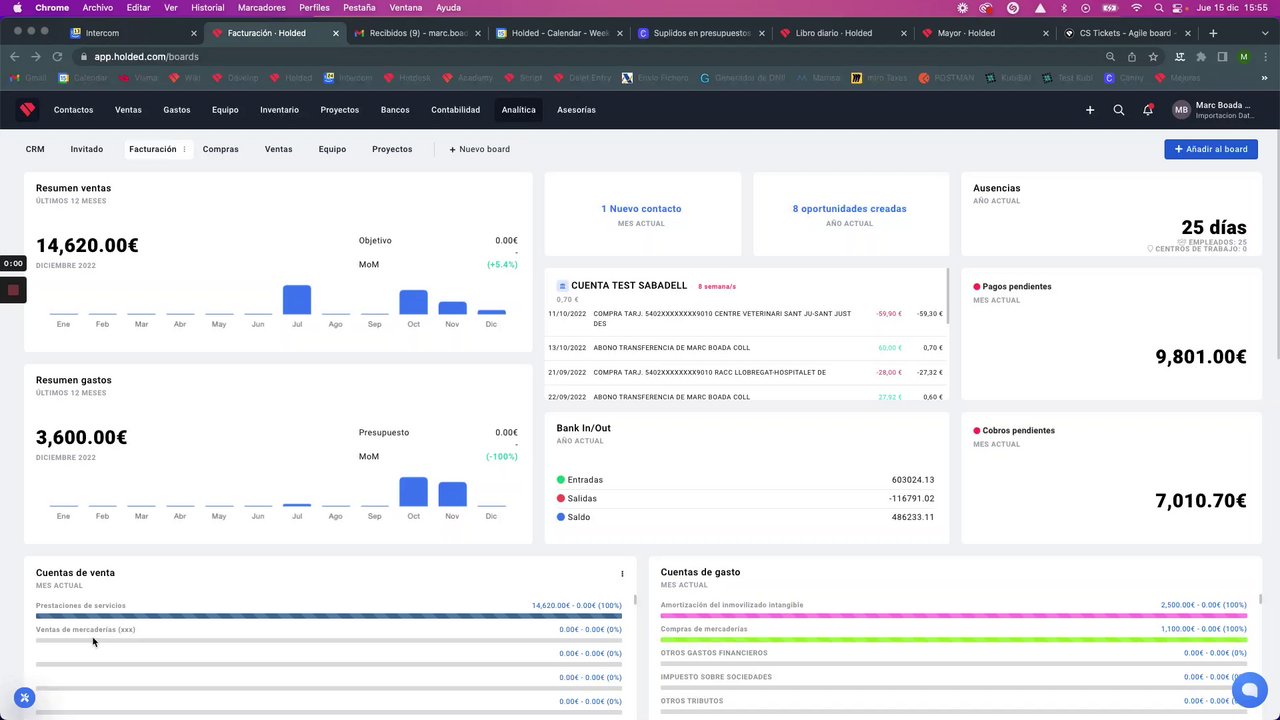Click the Añadir al board button

[1211, 149]
